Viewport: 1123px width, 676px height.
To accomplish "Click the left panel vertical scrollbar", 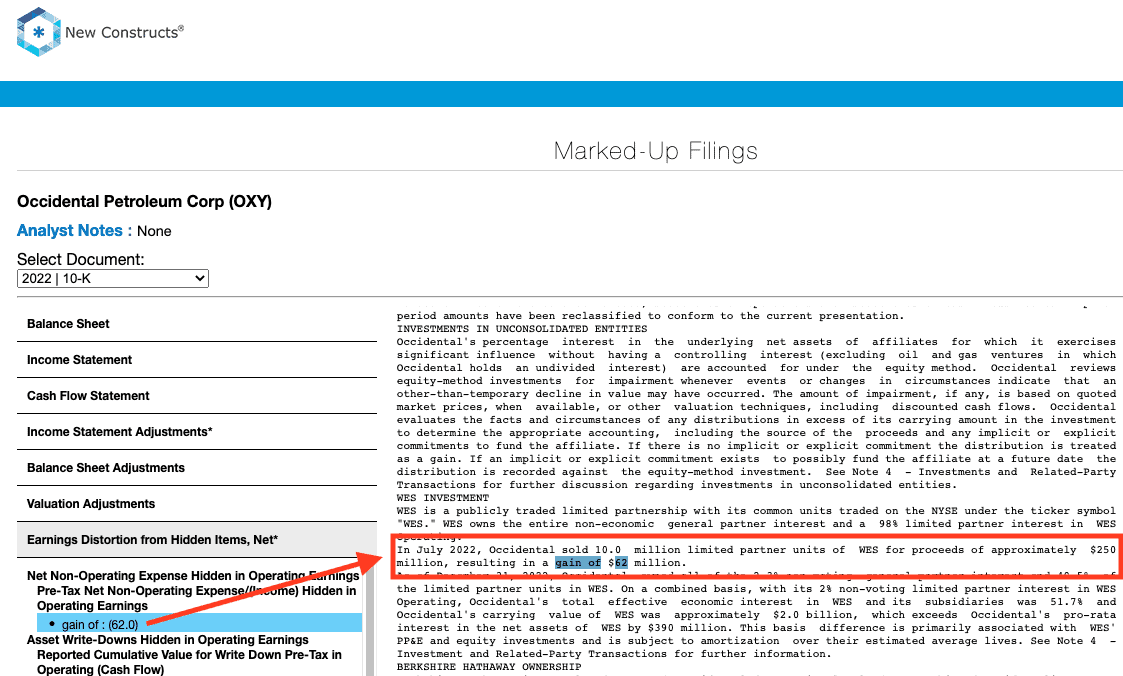I will [370, 619].
